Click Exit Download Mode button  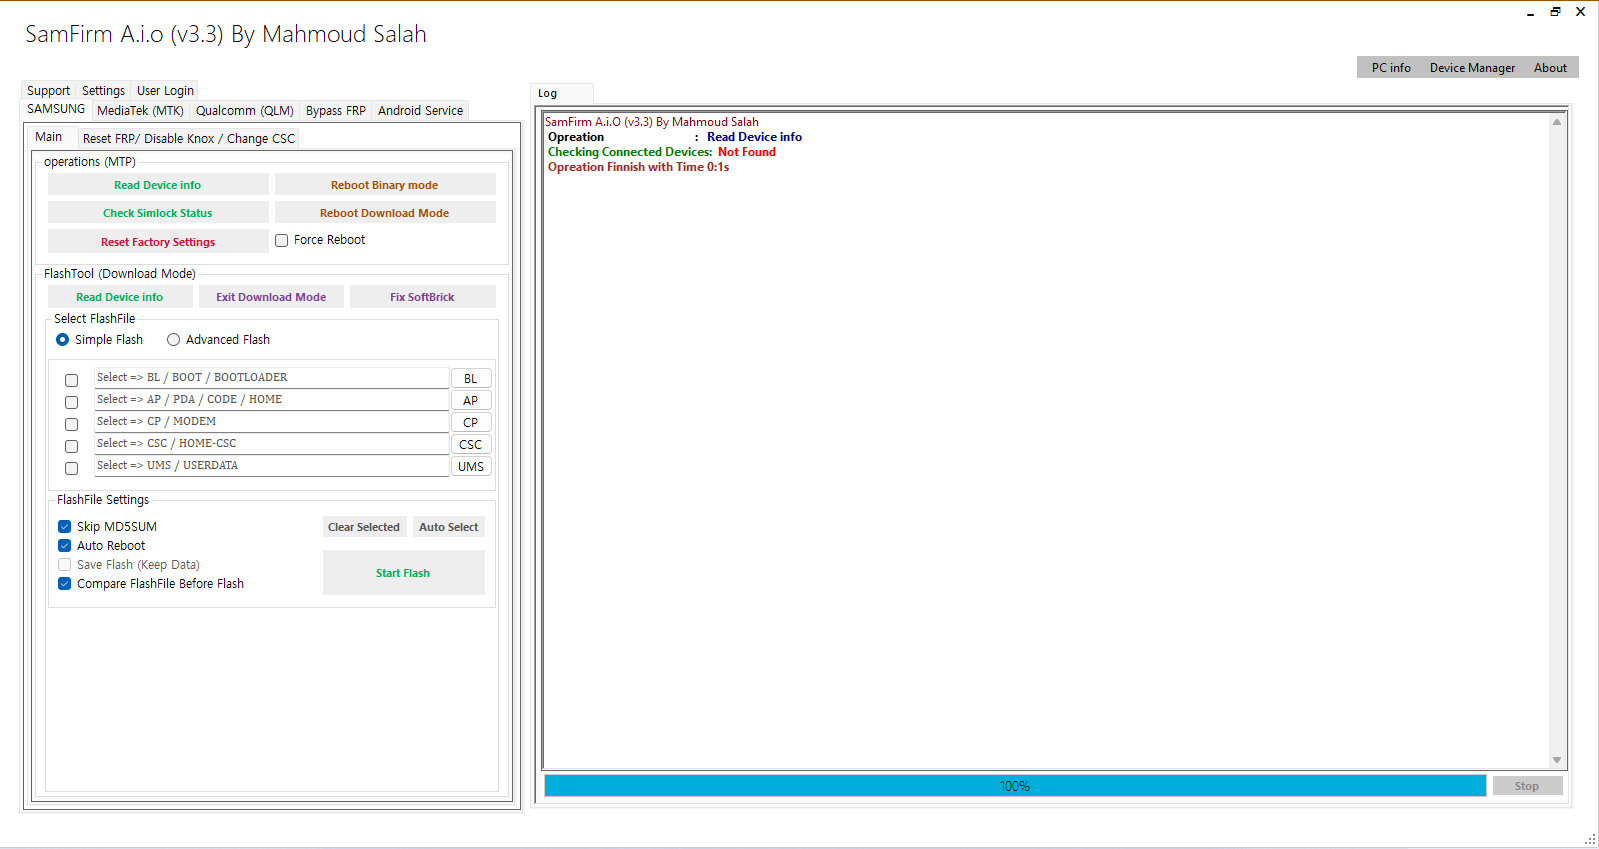click(271, 297)
